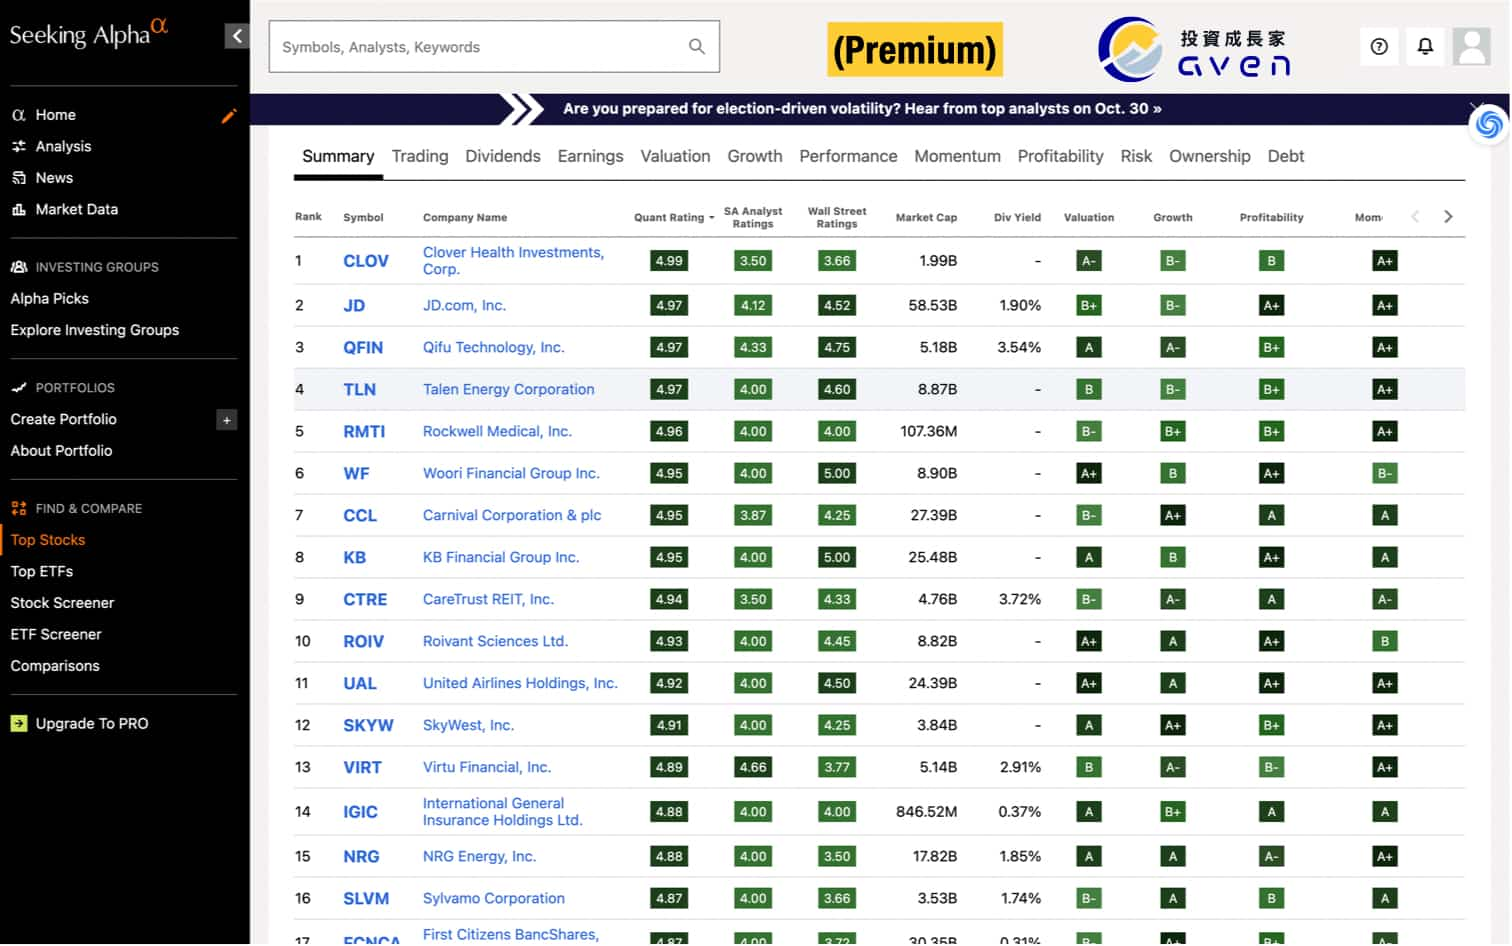
Task: Open notifications bell icon
Action: 1425,46
